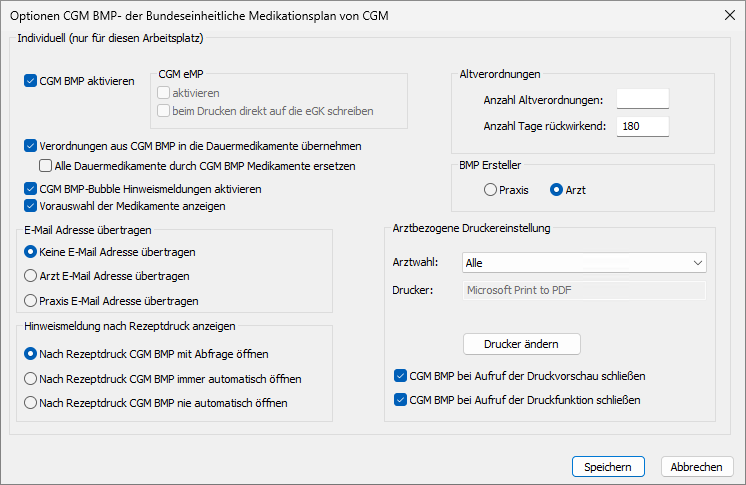Select Nach Rezeptdruck immer automatisch öffnen
The height and width of the screenshot is (485, 746).
click(30, 379)
